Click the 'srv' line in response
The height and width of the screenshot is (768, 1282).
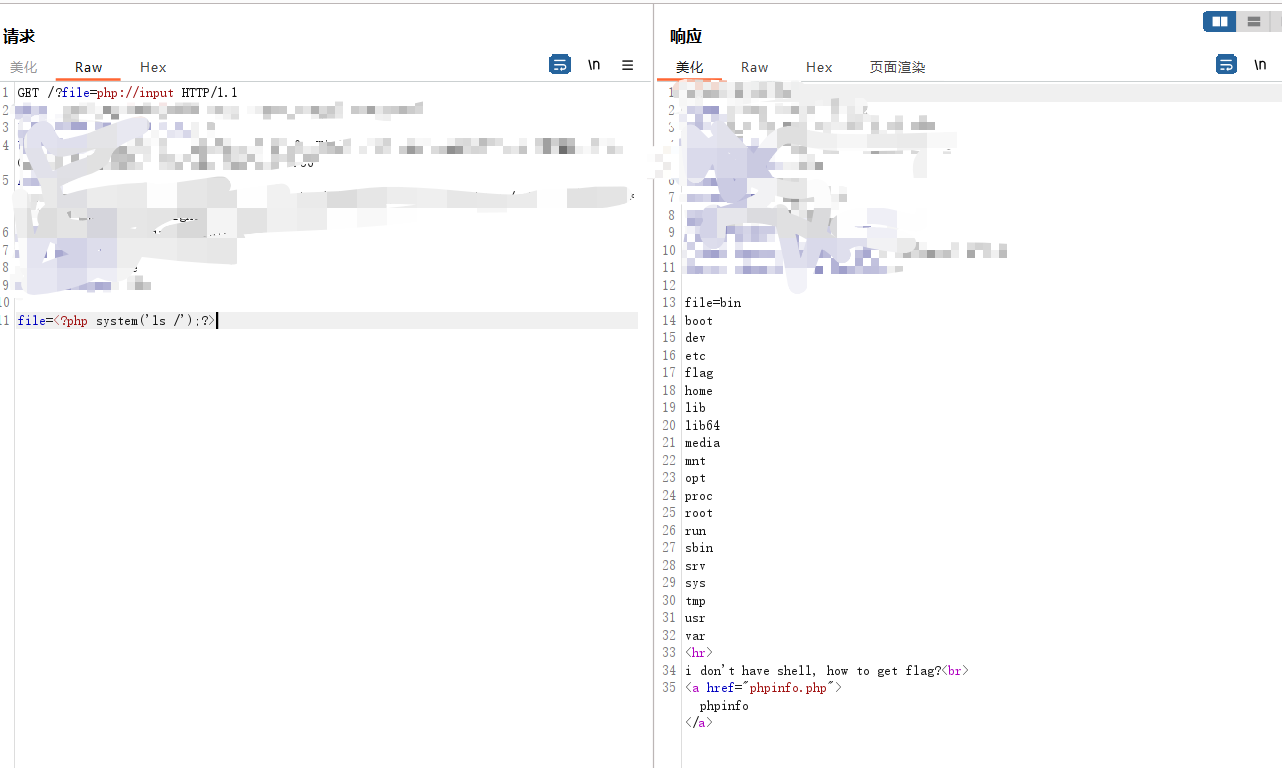pos(695,566)
